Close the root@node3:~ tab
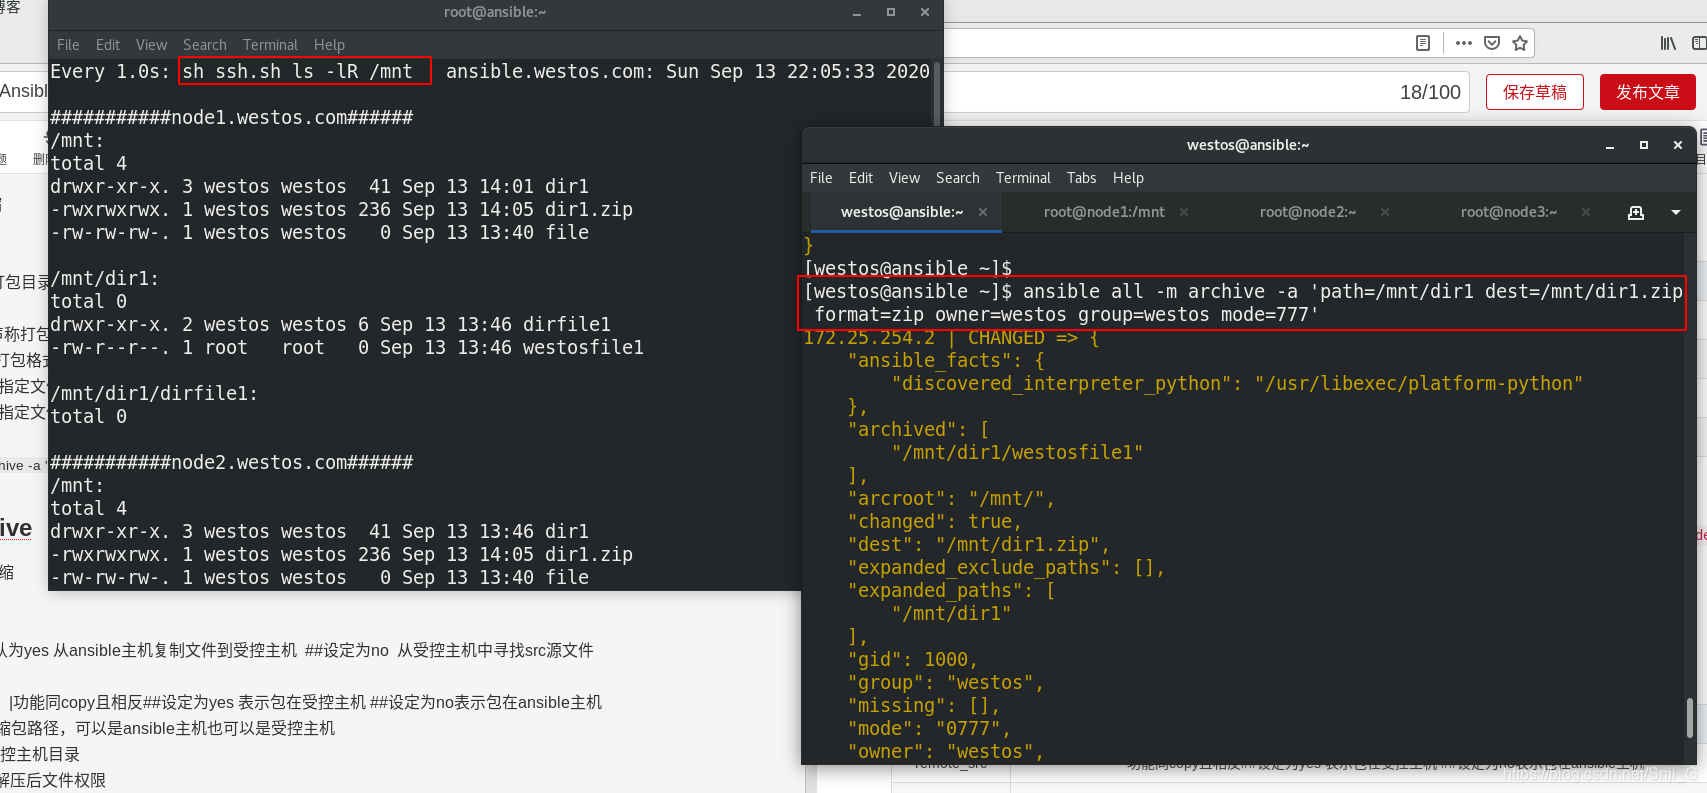Screen dimensions: 1707x793 click(x=1586, y=212)
